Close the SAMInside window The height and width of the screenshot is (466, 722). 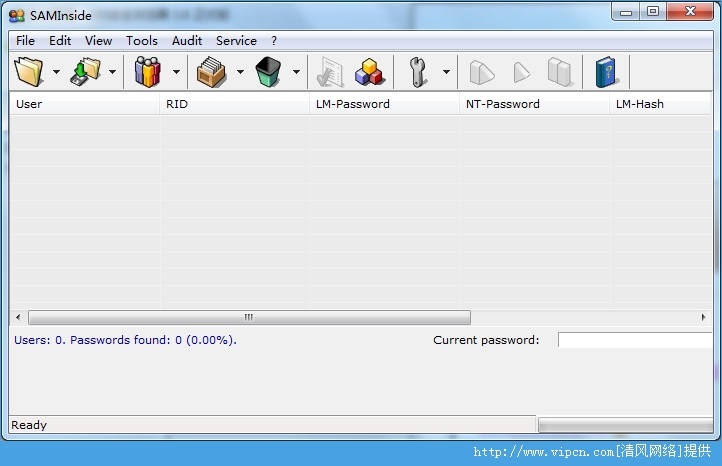[x=690, y=12]
